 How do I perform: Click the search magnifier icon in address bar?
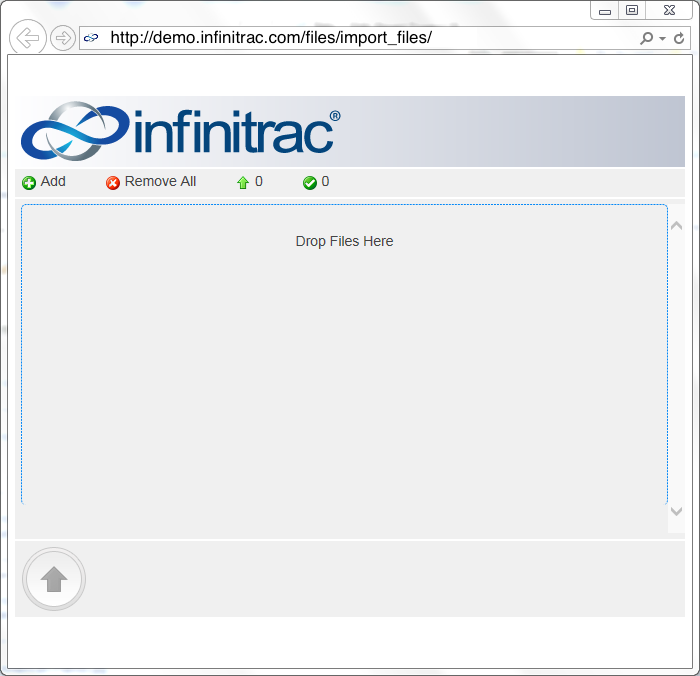[x=646, y=38]
